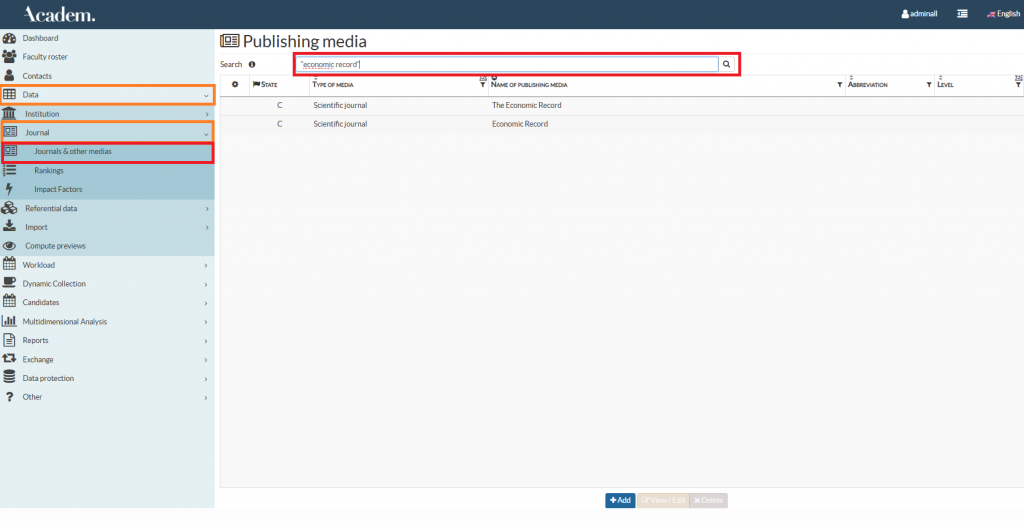This screenshot has height=521, width=1024.
Task: Open the Rankings menu item
Action: pos(48,171)
